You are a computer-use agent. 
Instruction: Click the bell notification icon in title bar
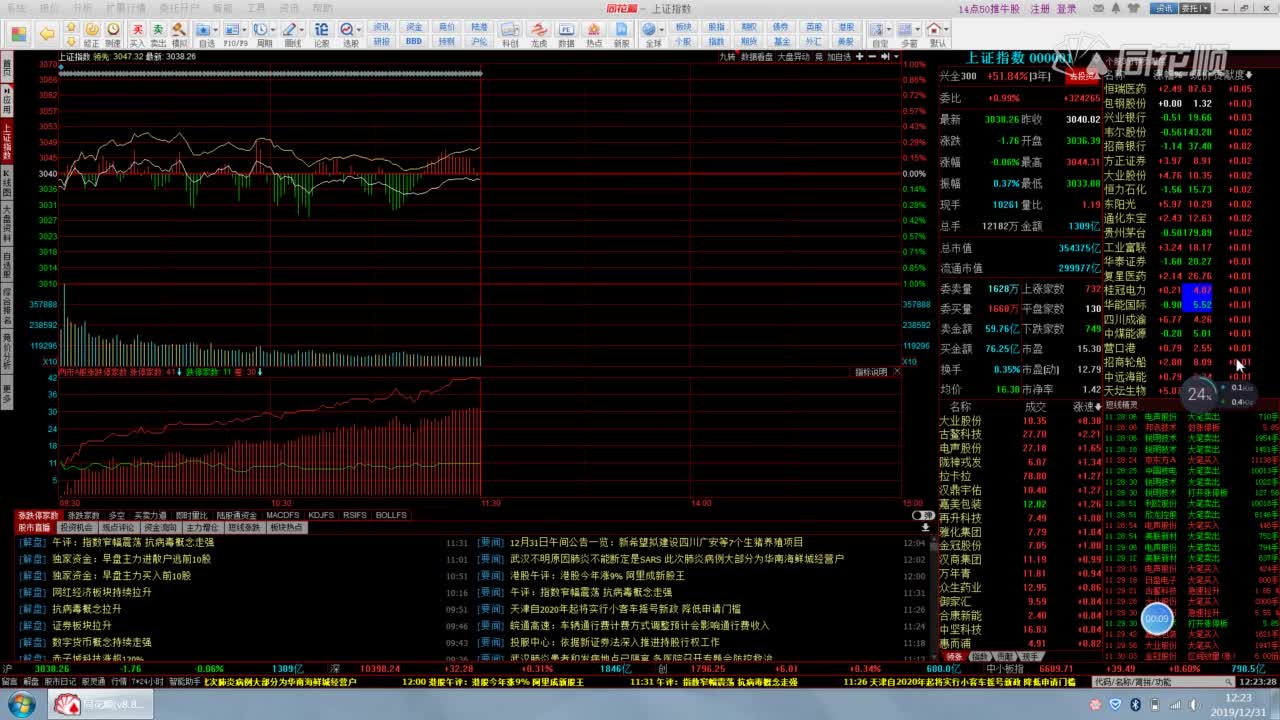coord(1116,8)
